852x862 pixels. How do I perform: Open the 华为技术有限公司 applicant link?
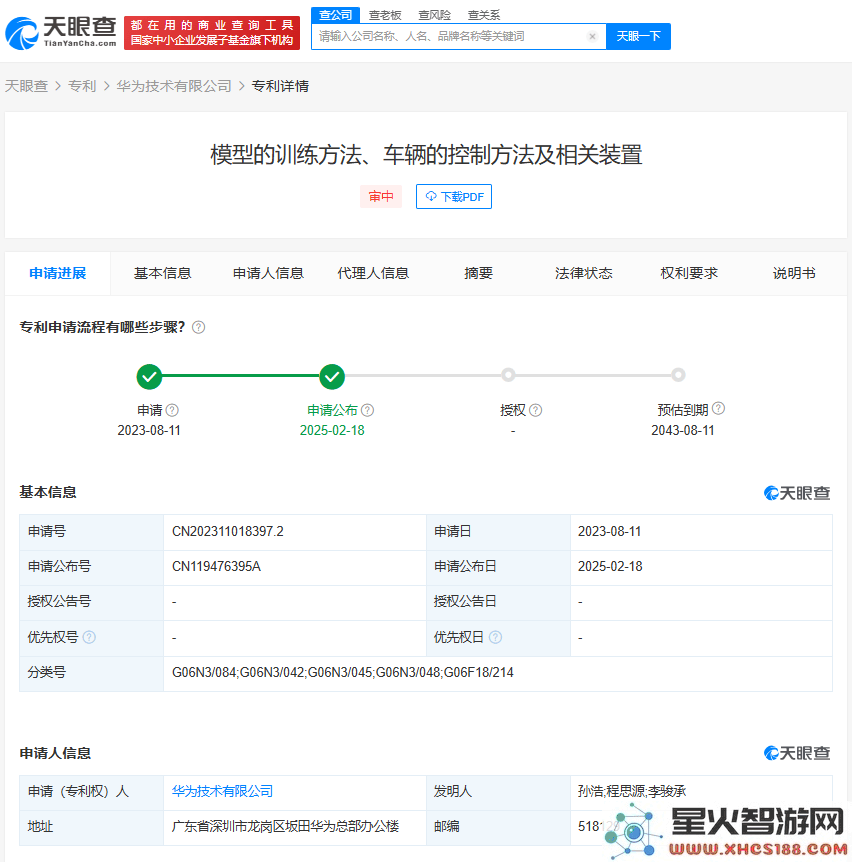(x=222, y=791)
